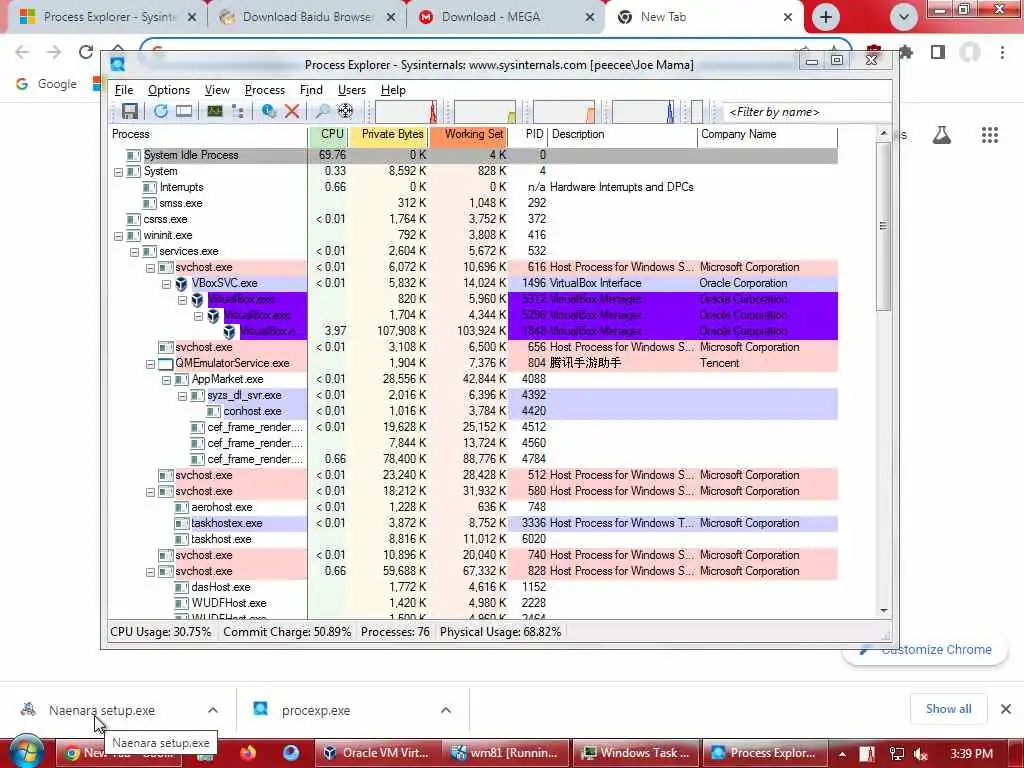
Task: Collapse the AppMarket.exe tree node
Action: tap(166, 380)
